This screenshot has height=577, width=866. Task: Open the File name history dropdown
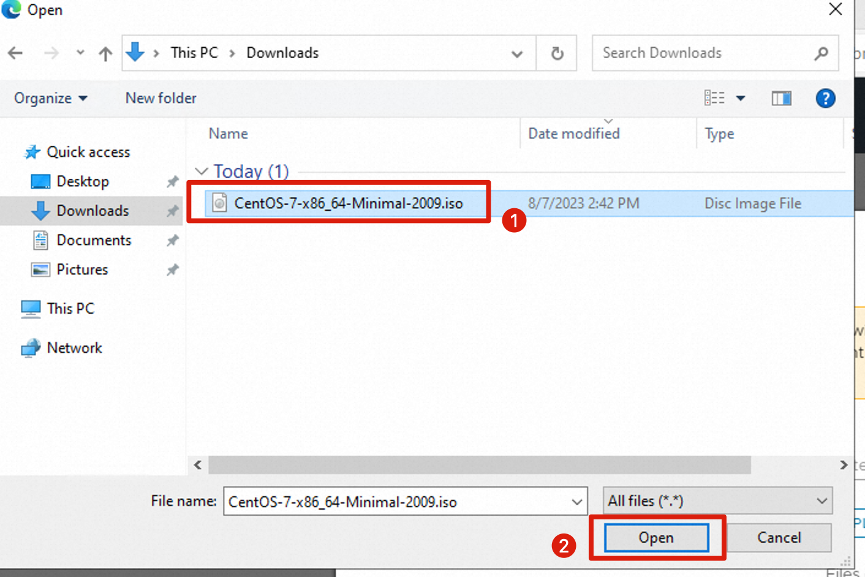click(576, 501)
